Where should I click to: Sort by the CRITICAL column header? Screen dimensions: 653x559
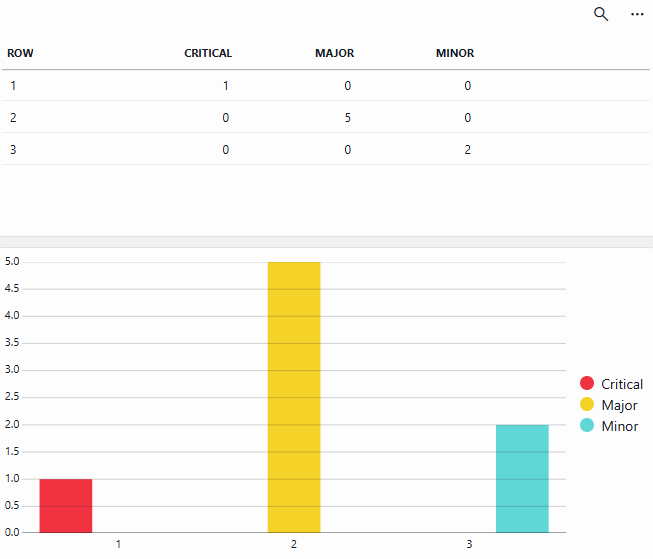pos(208,53)
